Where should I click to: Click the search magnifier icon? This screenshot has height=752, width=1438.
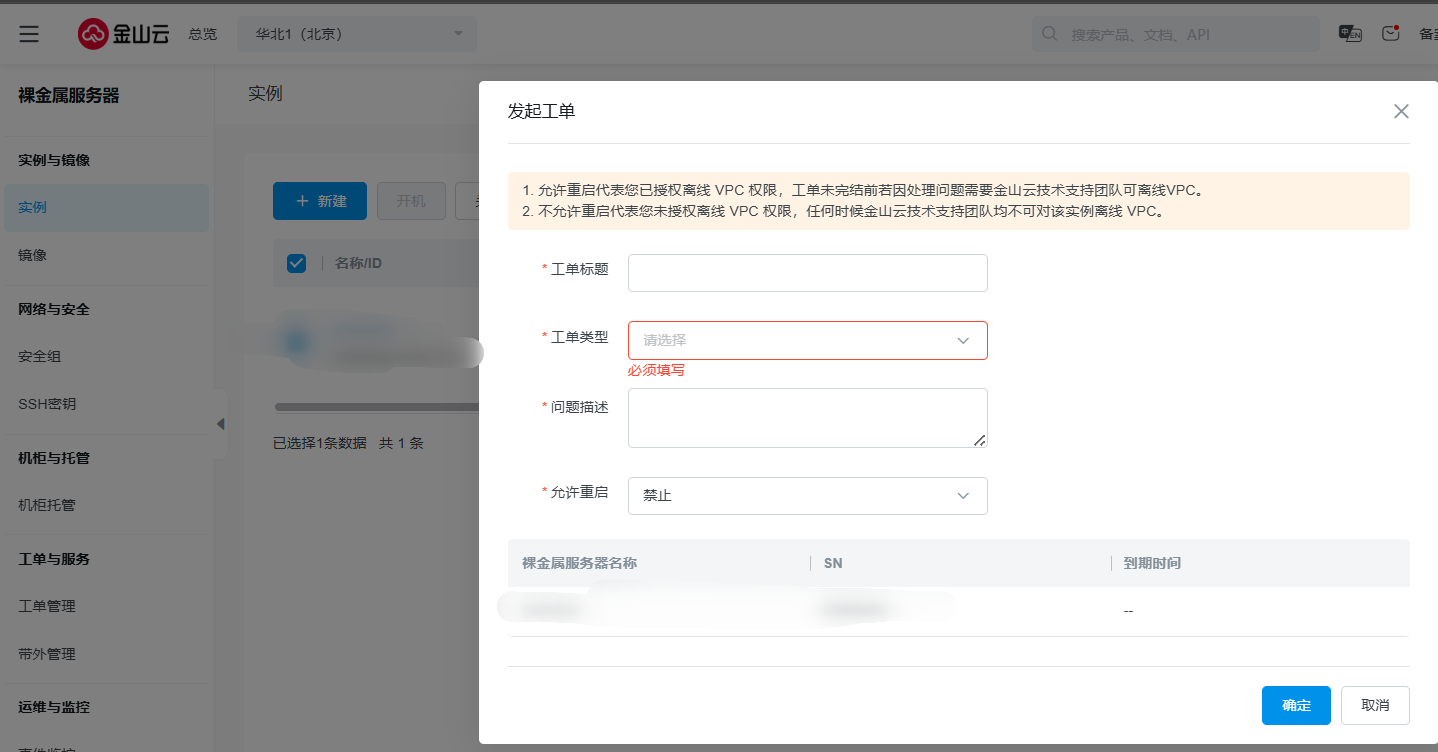(x=1050, y=34)
